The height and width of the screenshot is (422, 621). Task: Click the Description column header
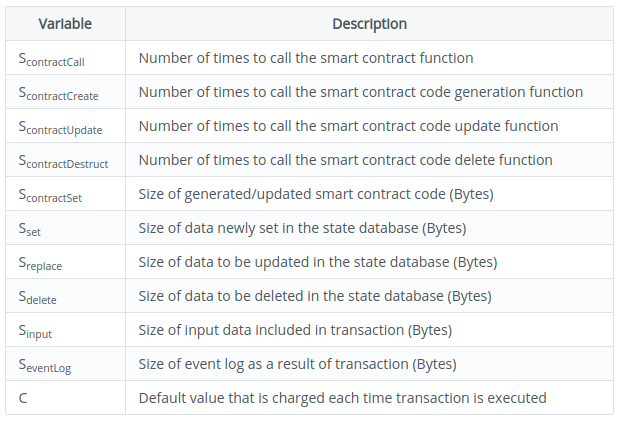(x=369, y=24)
